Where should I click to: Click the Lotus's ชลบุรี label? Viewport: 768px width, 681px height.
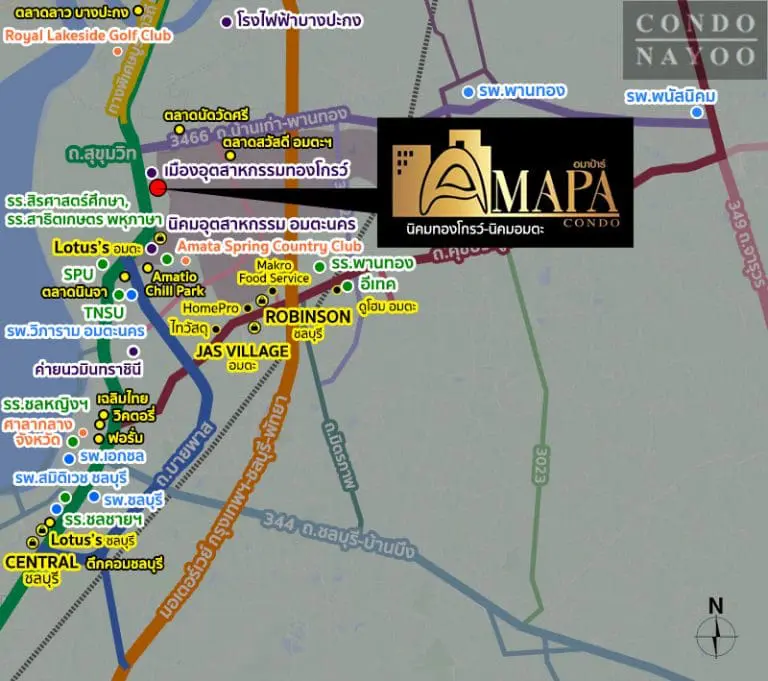93,540
